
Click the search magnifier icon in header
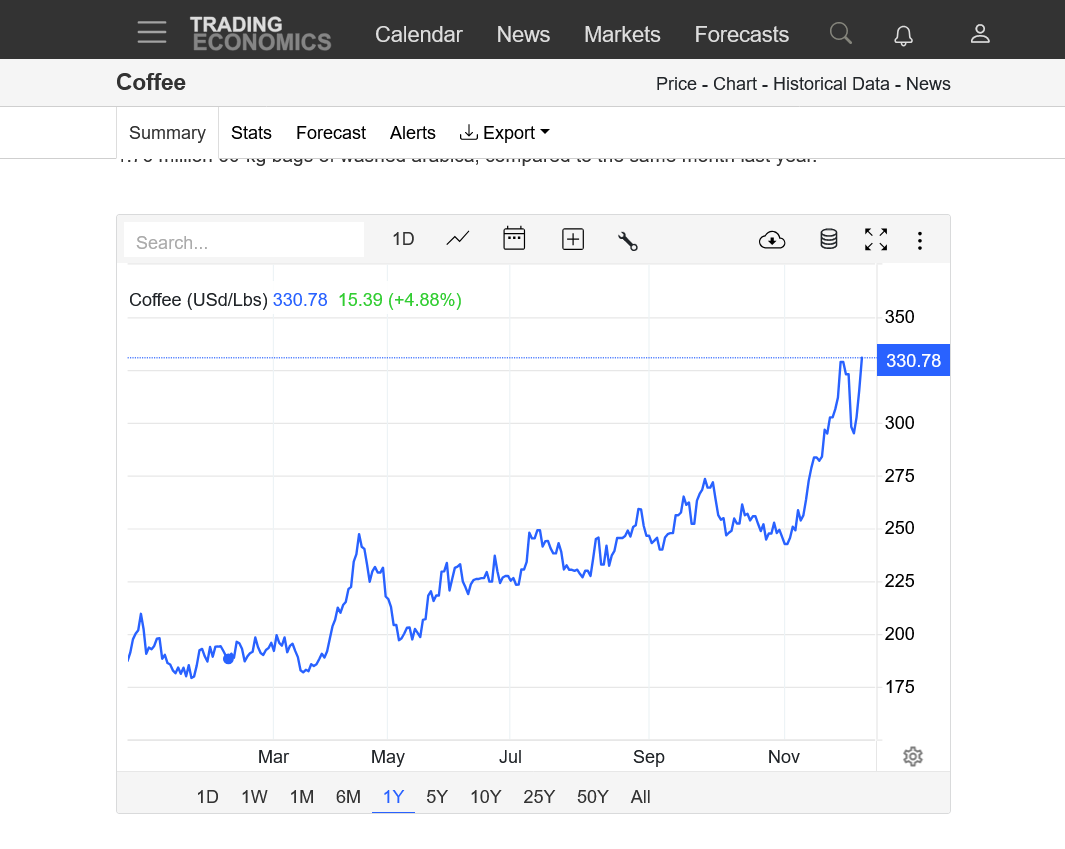[x=840, y=34]
